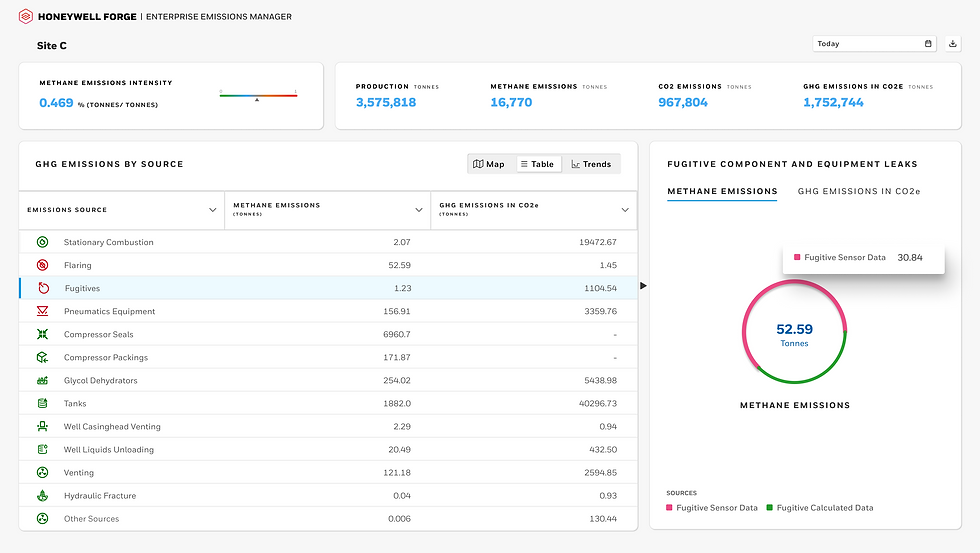This screenshot has width=980, height=553.
Task: Select the Compressor Seals icon
Action: click(42, 334)
